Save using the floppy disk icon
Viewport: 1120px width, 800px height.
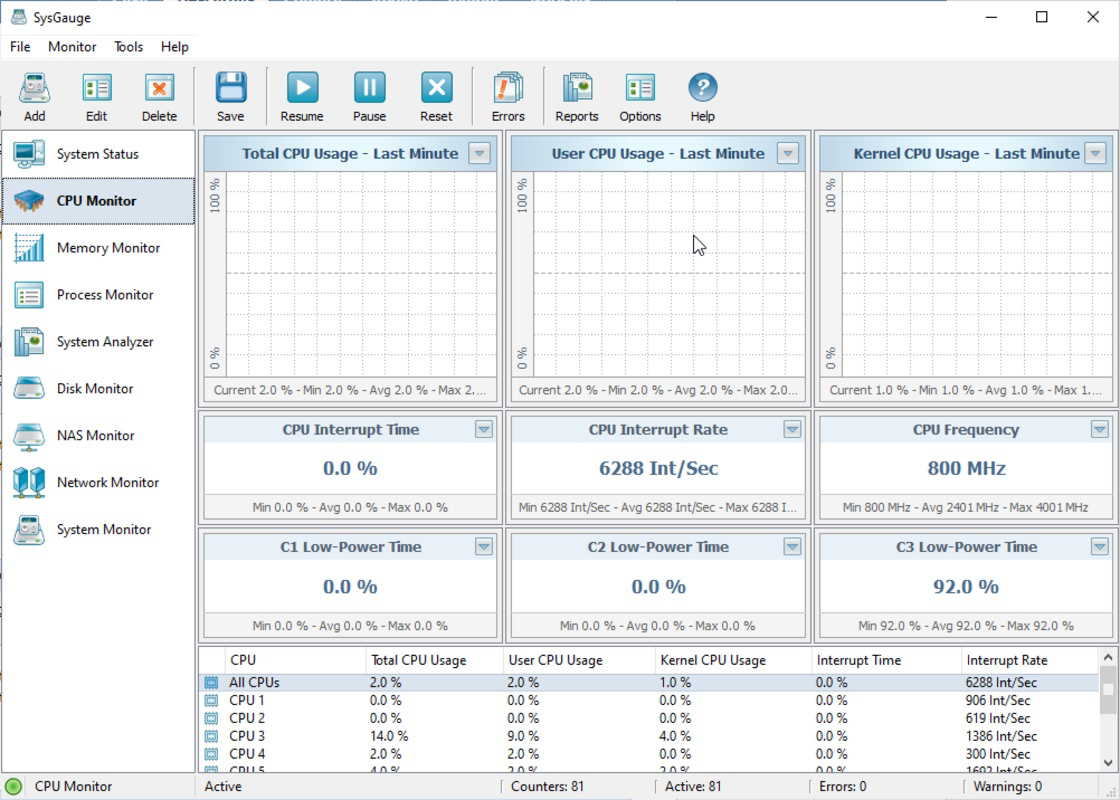(231, 88)
